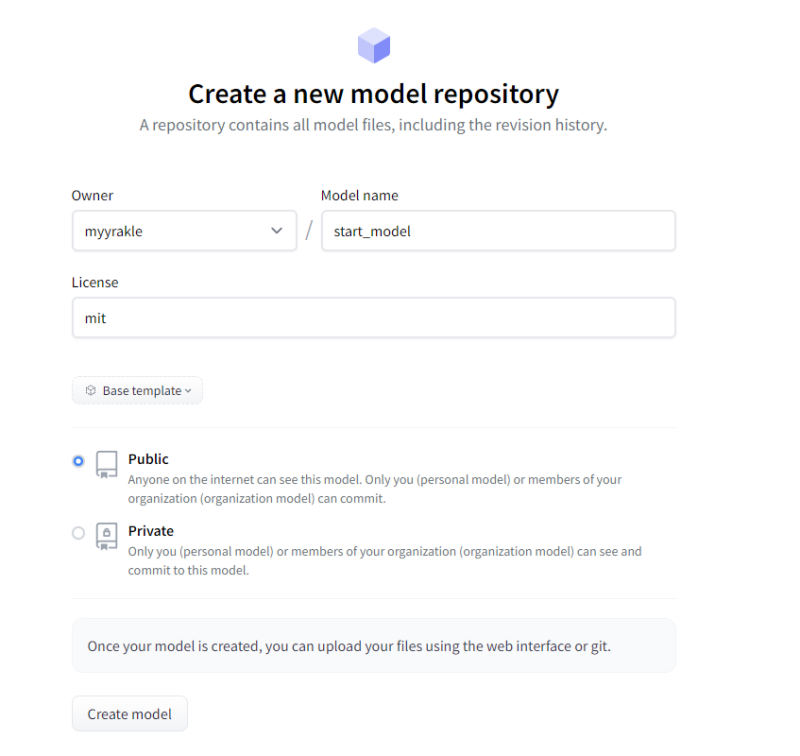Click the Owner field label
This screenshot has height=756, width=800.
coord(92,196)
